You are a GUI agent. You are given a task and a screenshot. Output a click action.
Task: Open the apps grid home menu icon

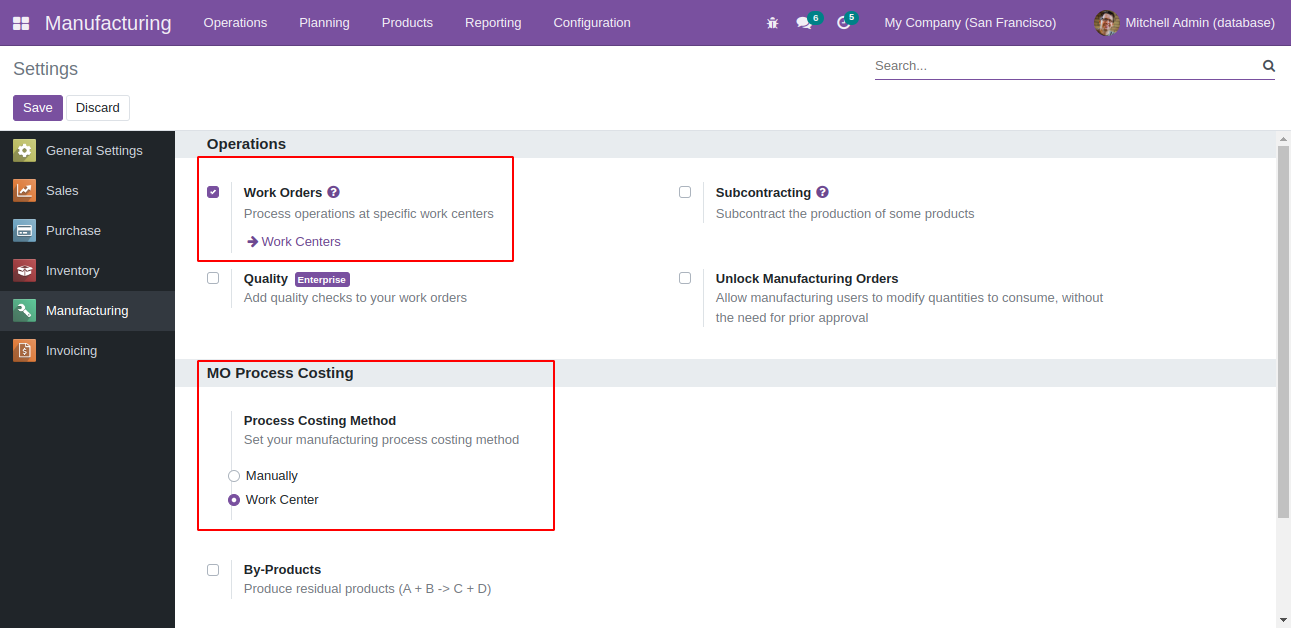tap(21, 23)
